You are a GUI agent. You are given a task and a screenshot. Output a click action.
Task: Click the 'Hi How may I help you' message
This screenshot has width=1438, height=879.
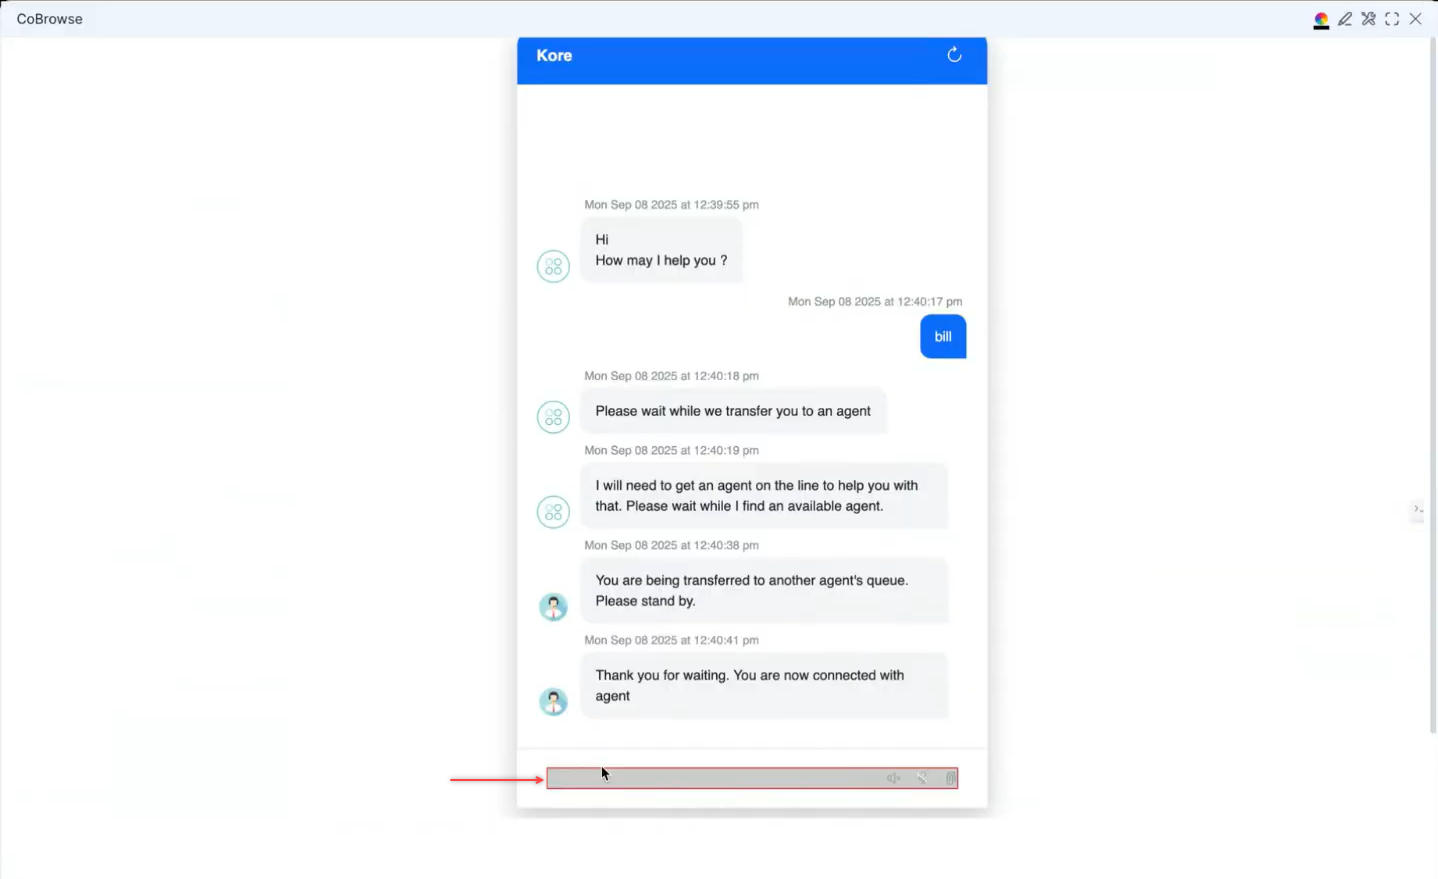(x=661, y=250)
